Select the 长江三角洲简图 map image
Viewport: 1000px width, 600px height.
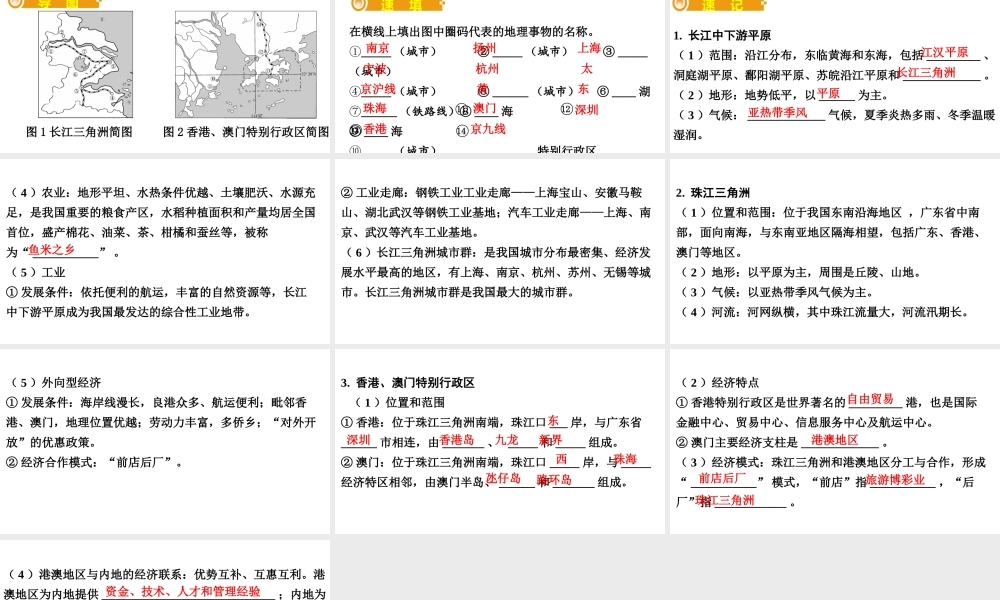tap(85, 64)
